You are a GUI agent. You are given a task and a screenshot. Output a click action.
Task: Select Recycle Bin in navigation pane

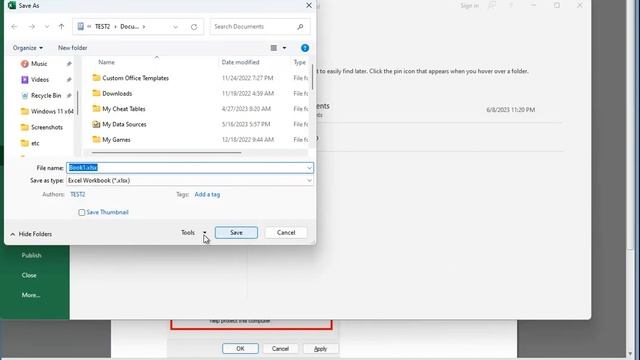tap(46, 96)
